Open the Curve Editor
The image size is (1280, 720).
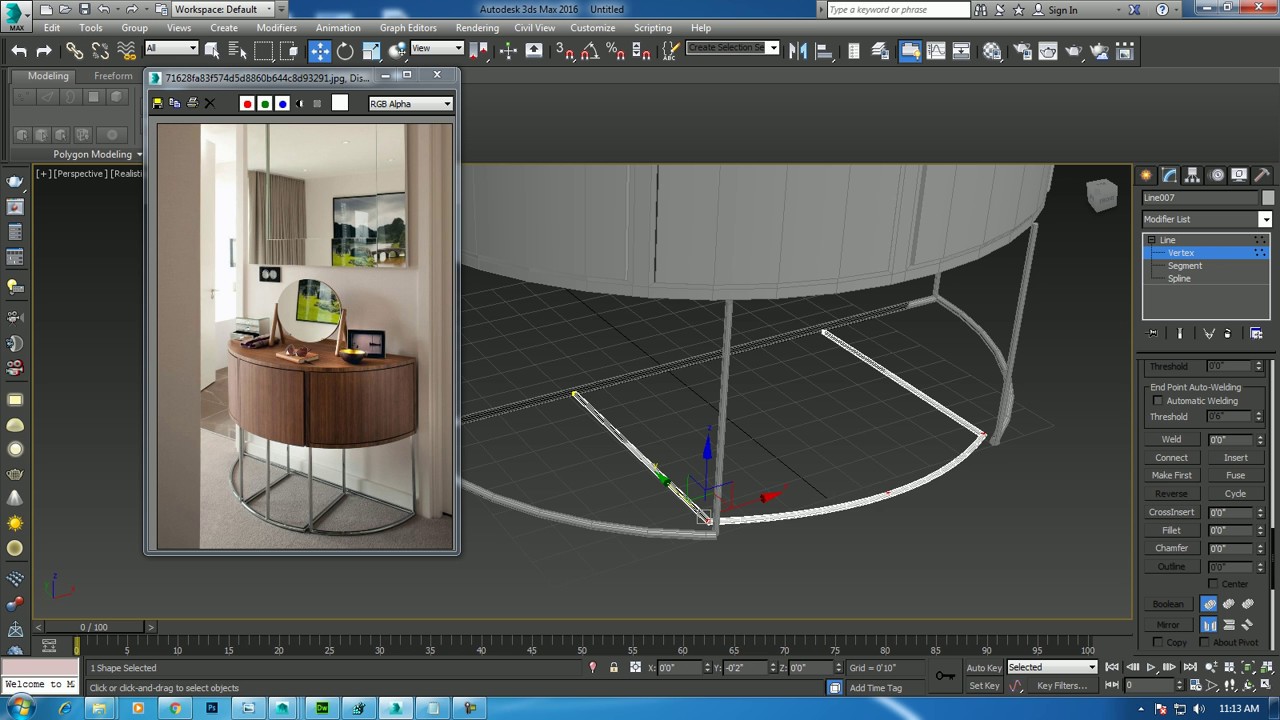click(x=936, y=51)
